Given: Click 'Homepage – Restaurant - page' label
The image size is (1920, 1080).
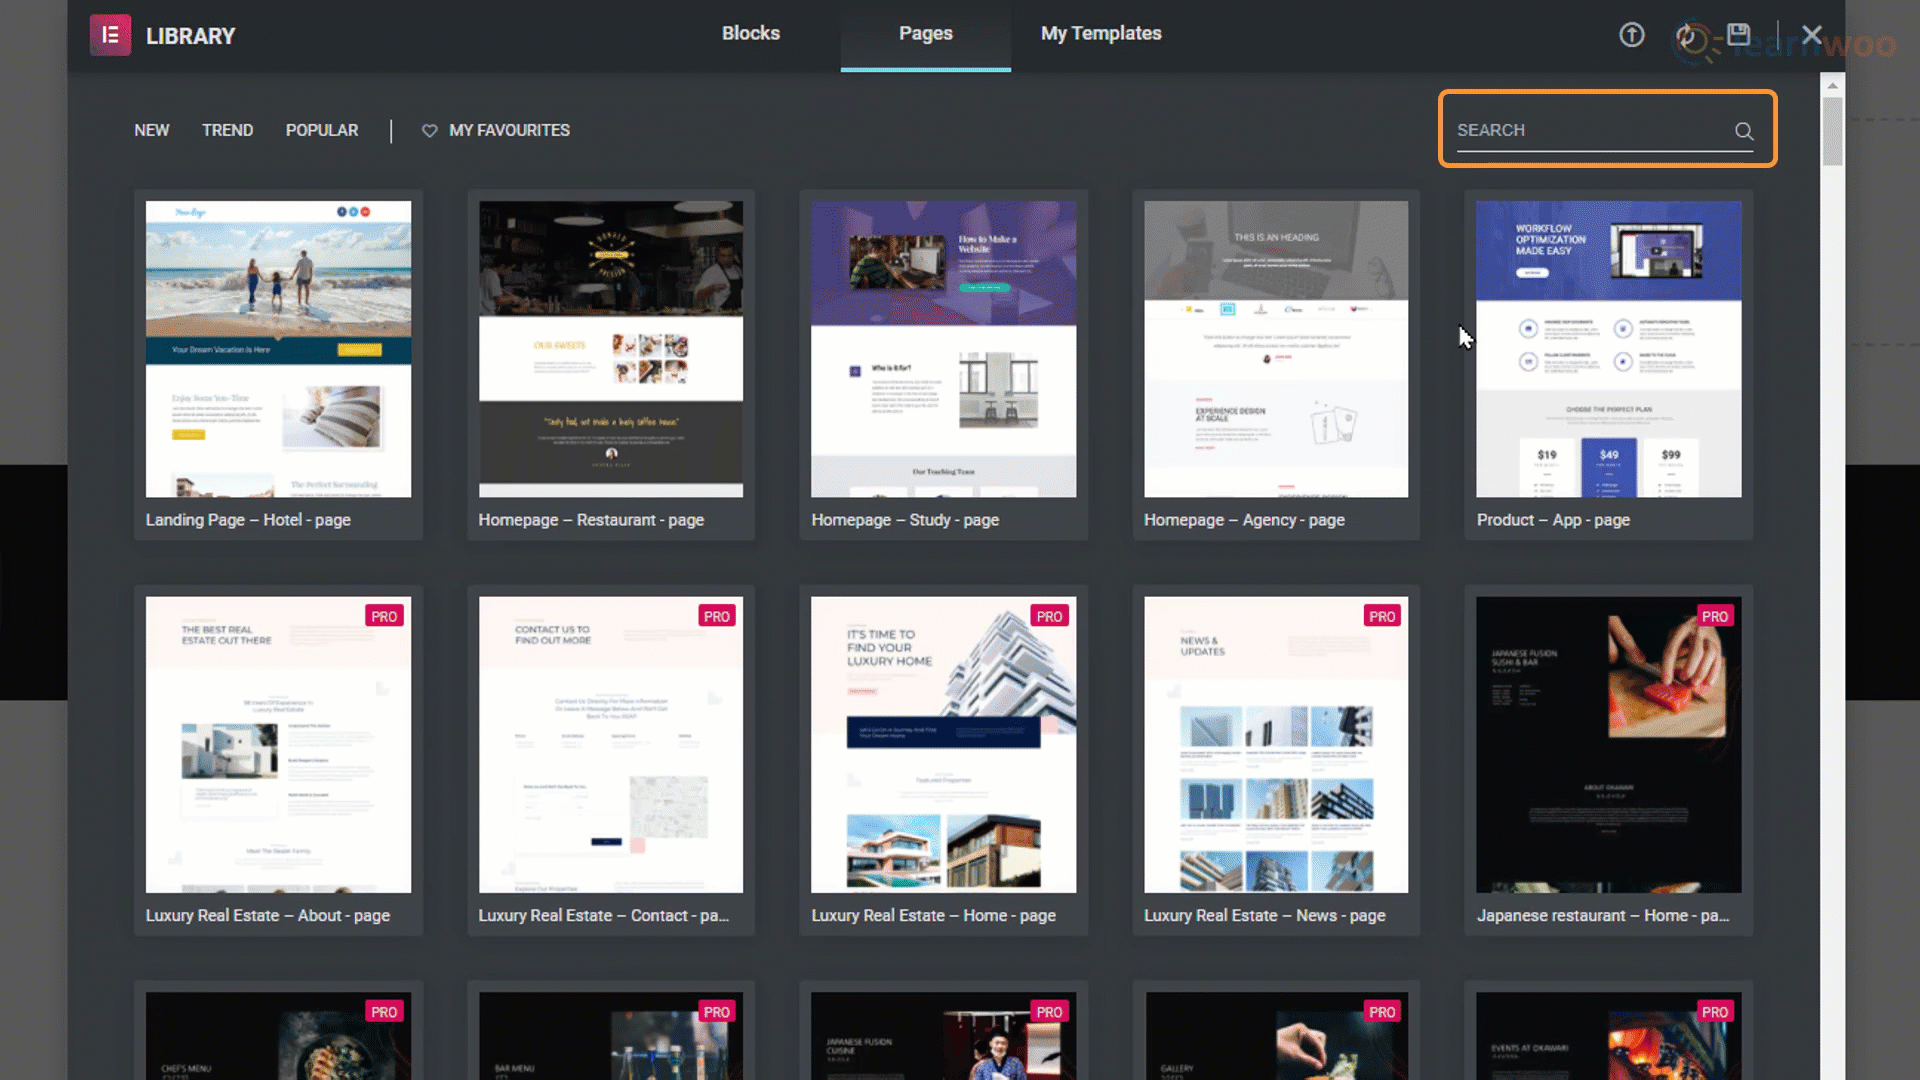Looking at the screenshot, I should click(x=591, y=520).
